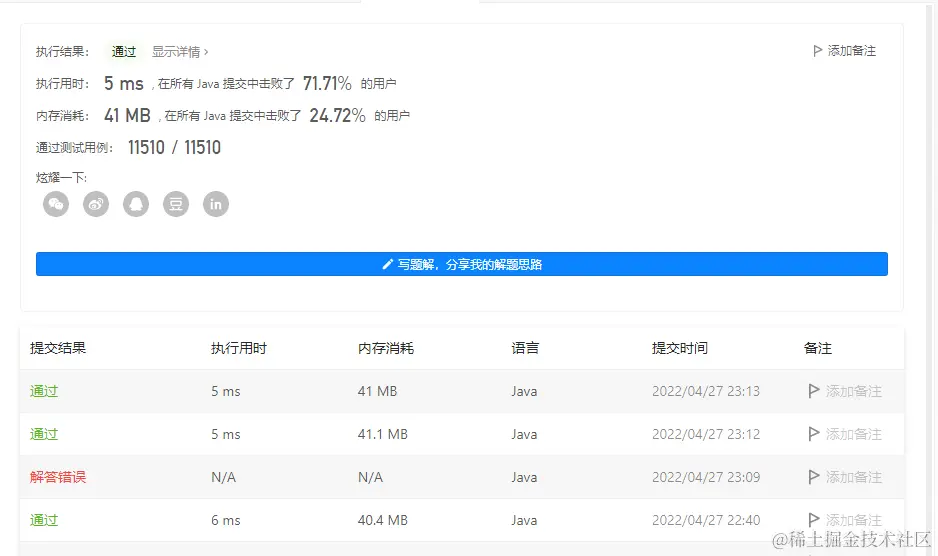Screen dimensions: 938x556
Task: Click flag icon in the 23:09 submission row
Action: [x=813, y=477]
